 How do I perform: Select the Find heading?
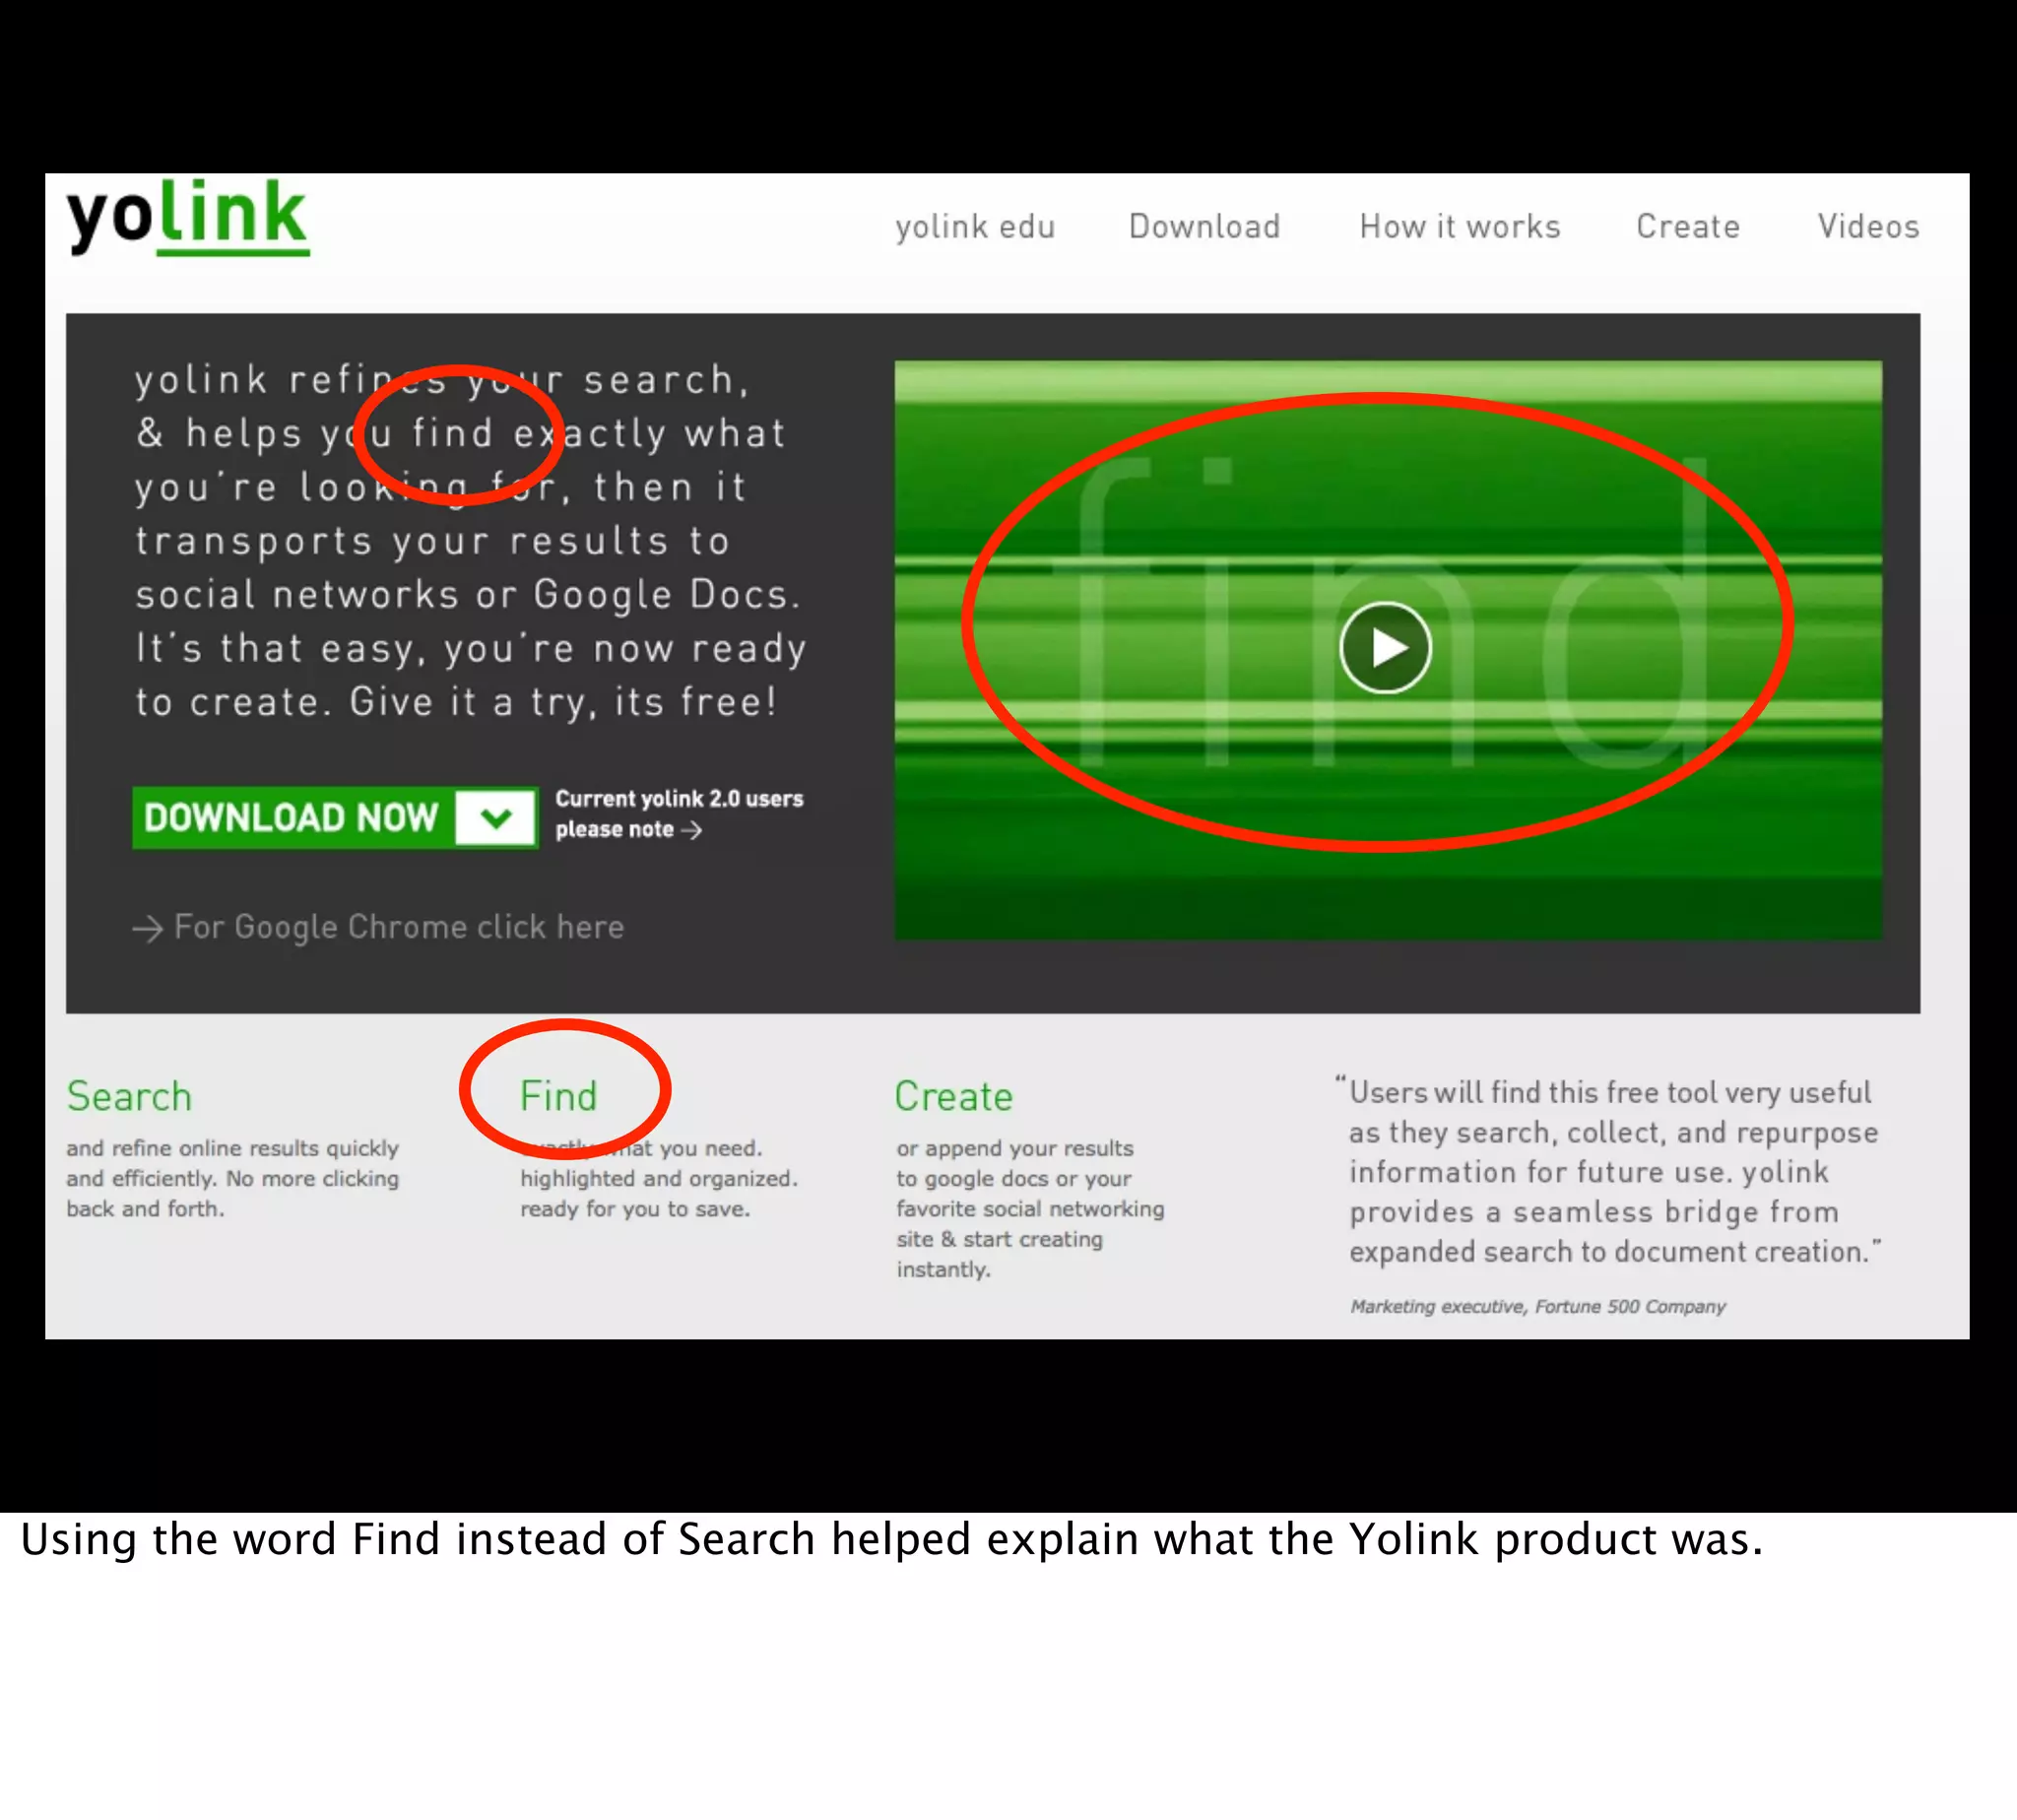558,1096
